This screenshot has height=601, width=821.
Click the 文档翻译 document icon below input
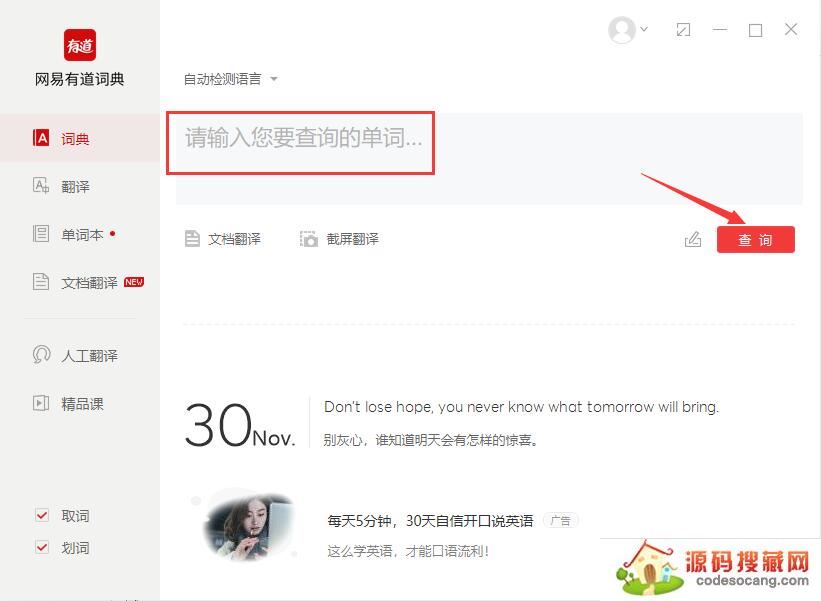[x=192, y=239]
